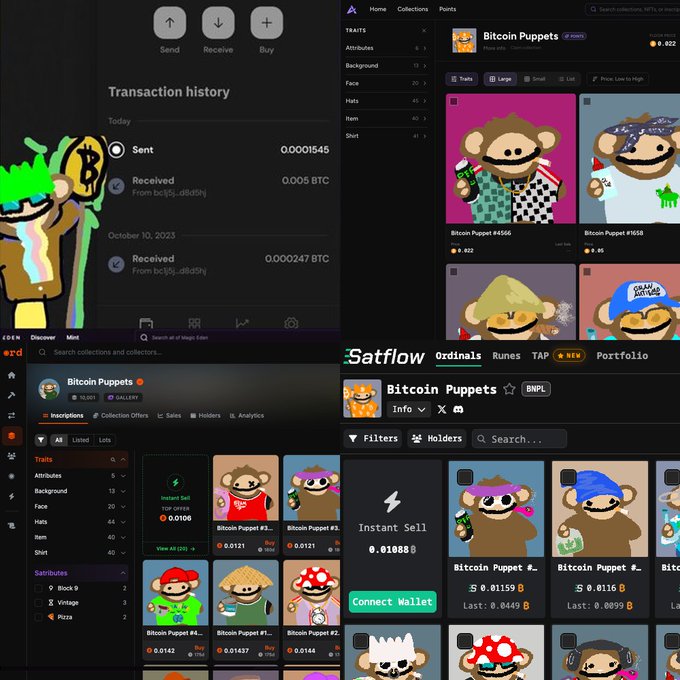Click the Filters button on Satflow
The height and width of the screenshot is (680, 680).
coord(373,439)
